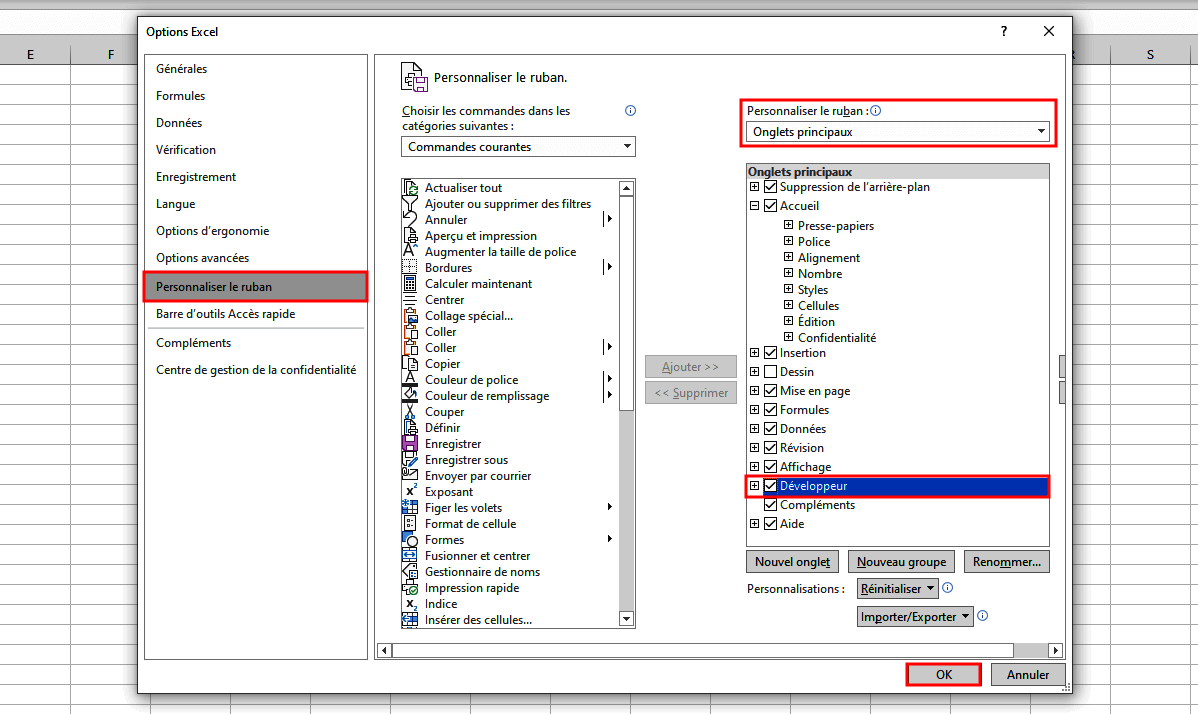
Task: Click the Actualiser tout icon
Action: tap(409, 188)
